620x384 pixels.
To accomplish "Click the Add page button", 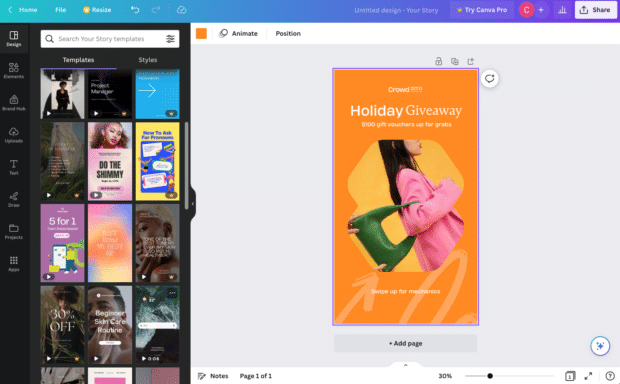I will point(405,343).
